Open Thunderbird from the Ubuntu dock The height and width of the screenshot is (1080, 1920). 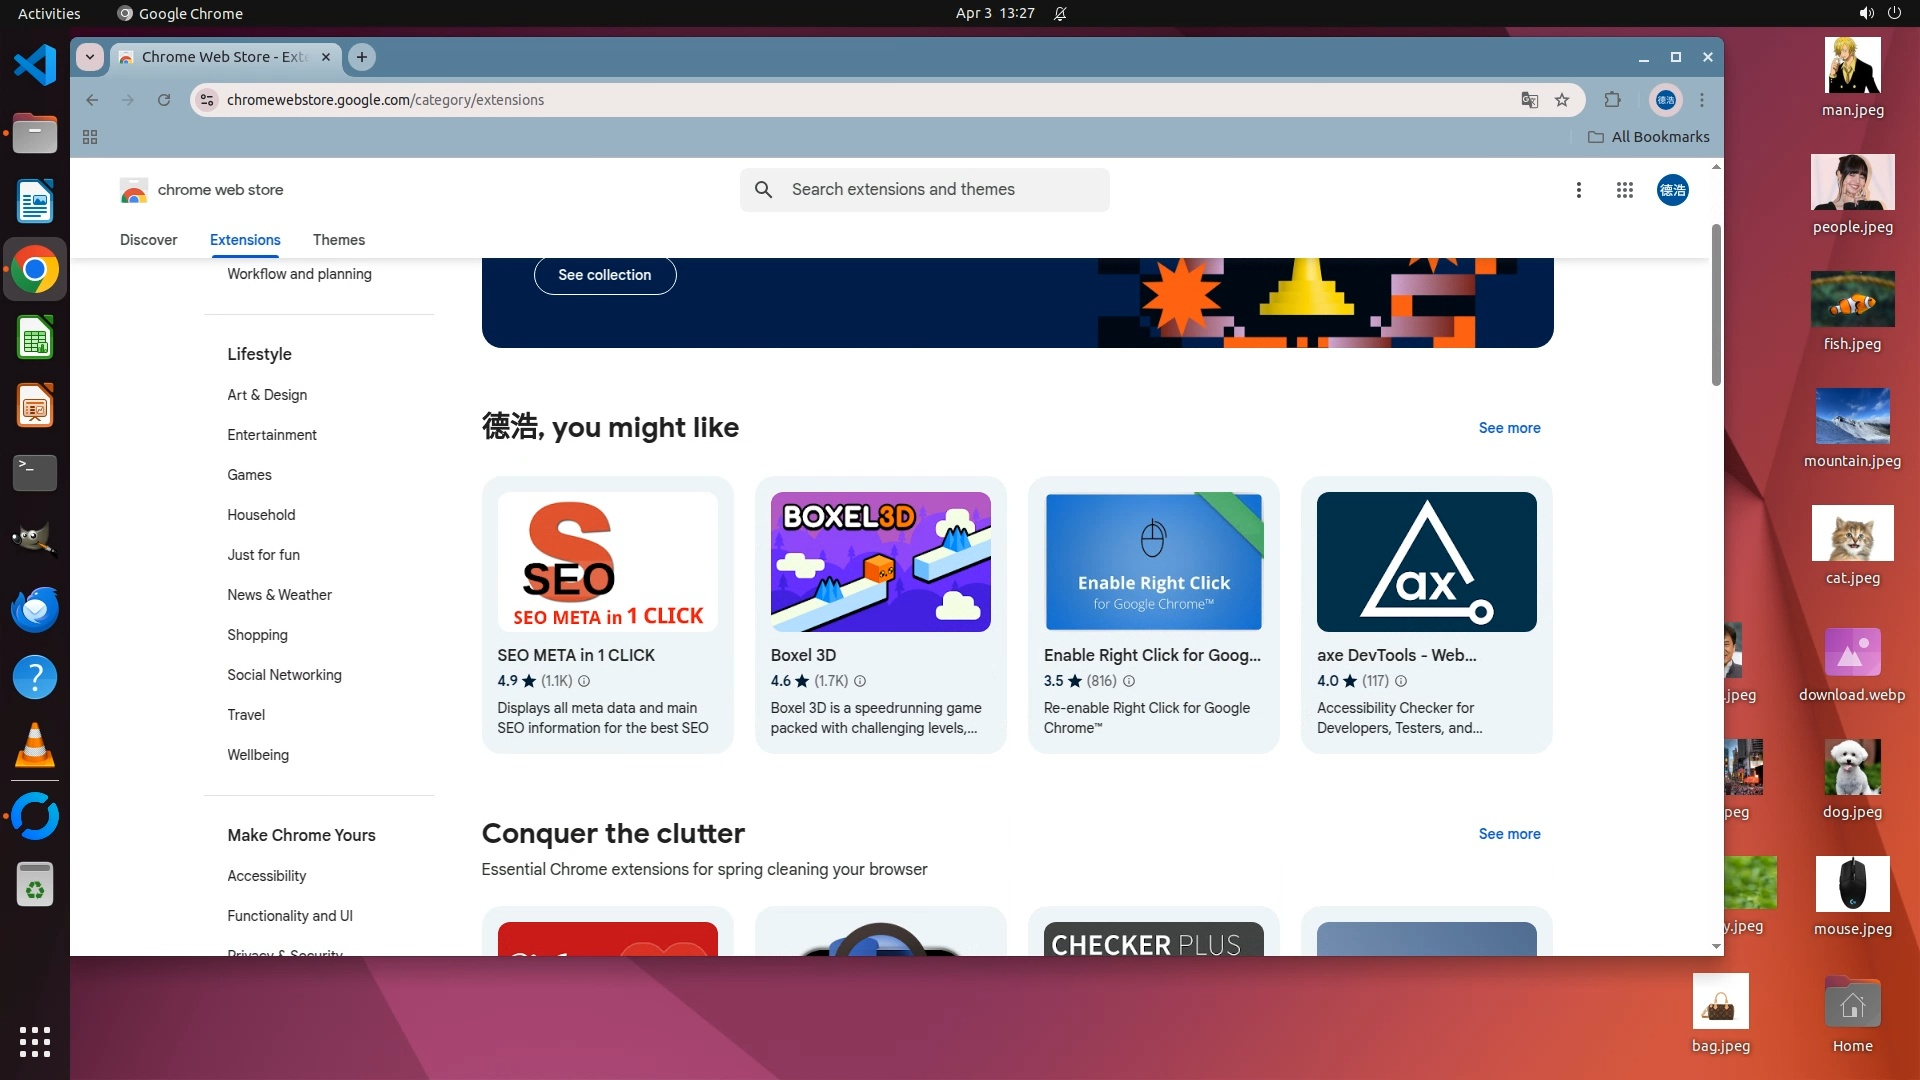(x=34, y=609)
